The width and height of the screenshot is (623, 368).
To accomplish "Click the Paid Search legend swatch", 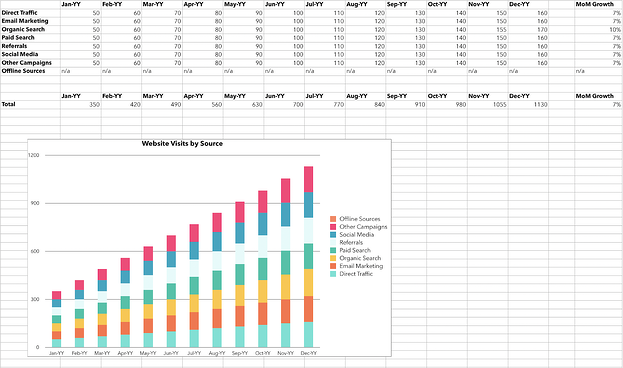I will tap(333, 250).
